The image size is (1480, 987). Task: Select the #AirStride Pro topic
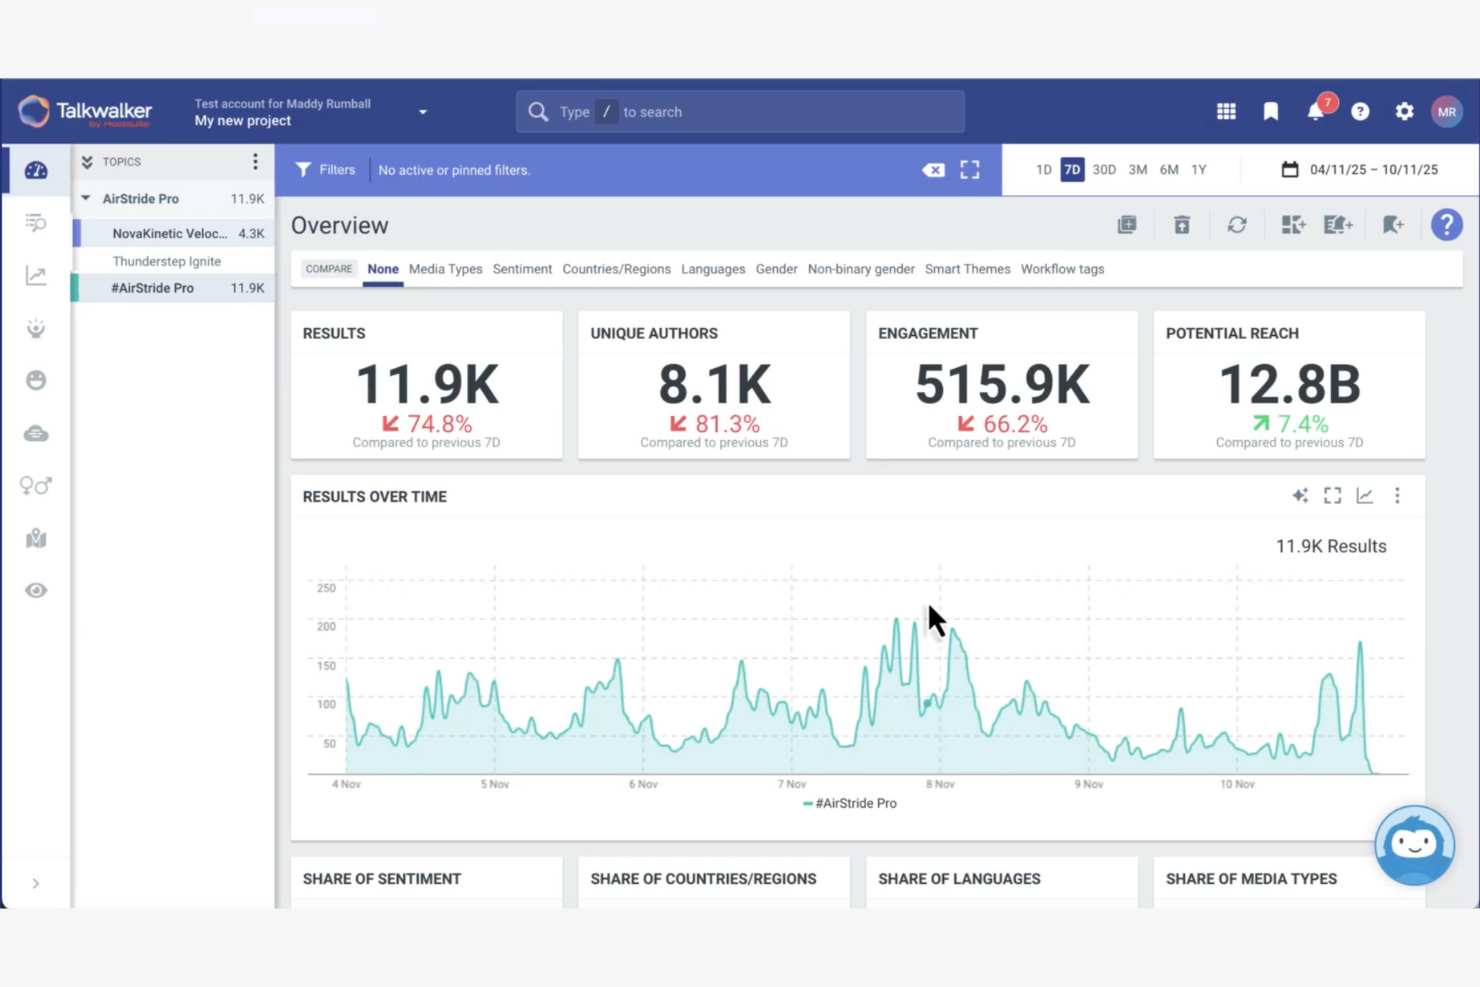(173, 288)
